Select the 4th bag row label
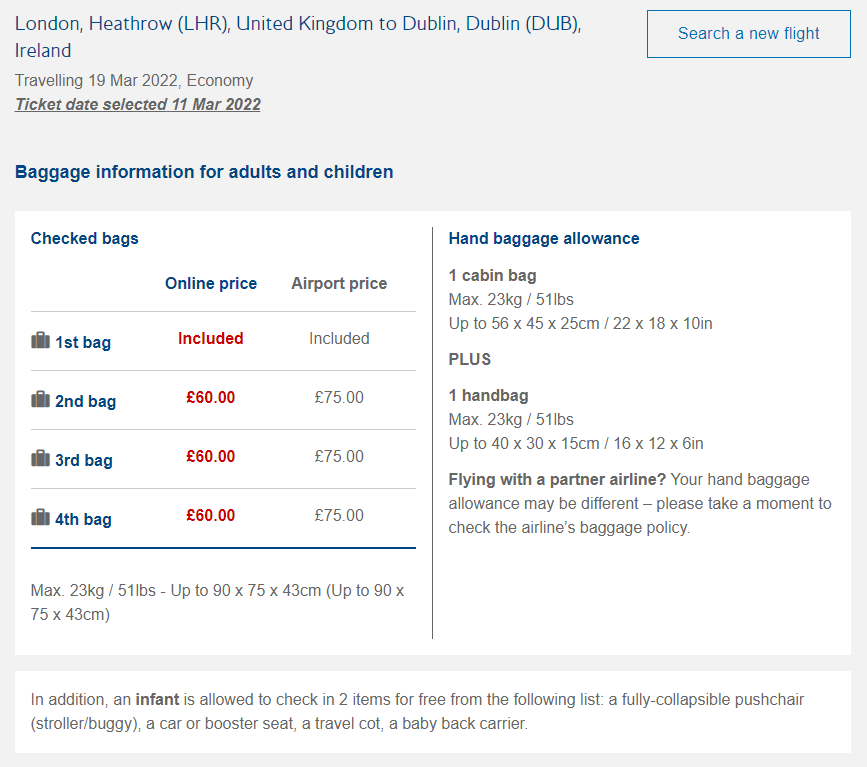The height and width of the screenshot is (767, 867). (x=83, y=519)
